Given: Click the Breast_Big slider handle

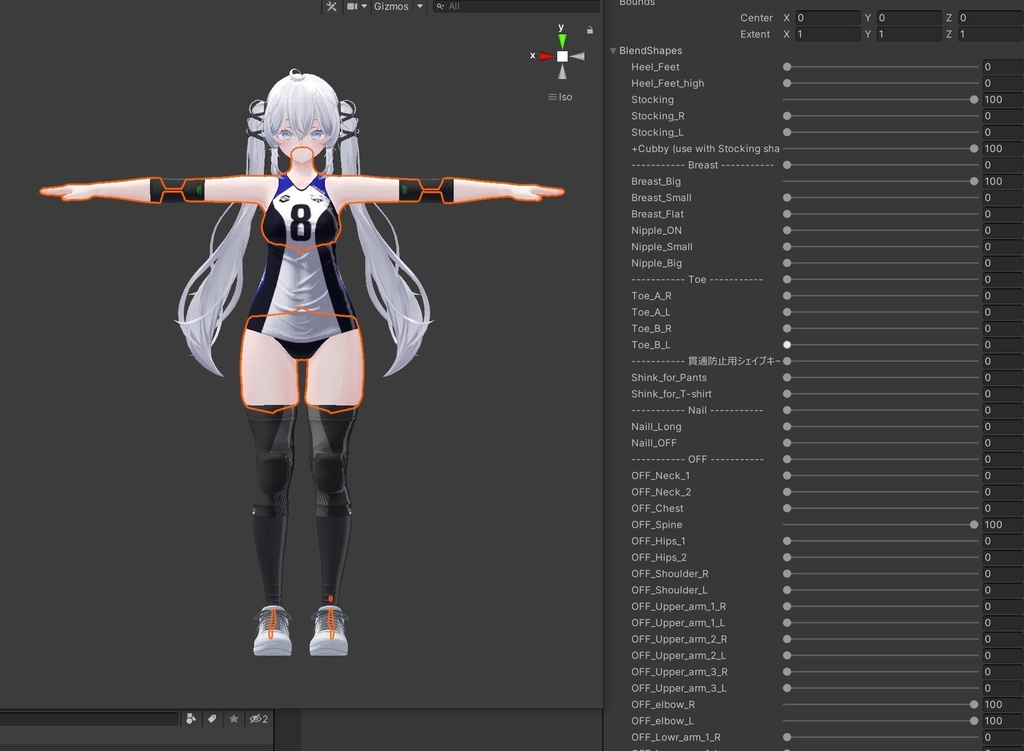Looking at the screenshot, I should tap(974, 181).
